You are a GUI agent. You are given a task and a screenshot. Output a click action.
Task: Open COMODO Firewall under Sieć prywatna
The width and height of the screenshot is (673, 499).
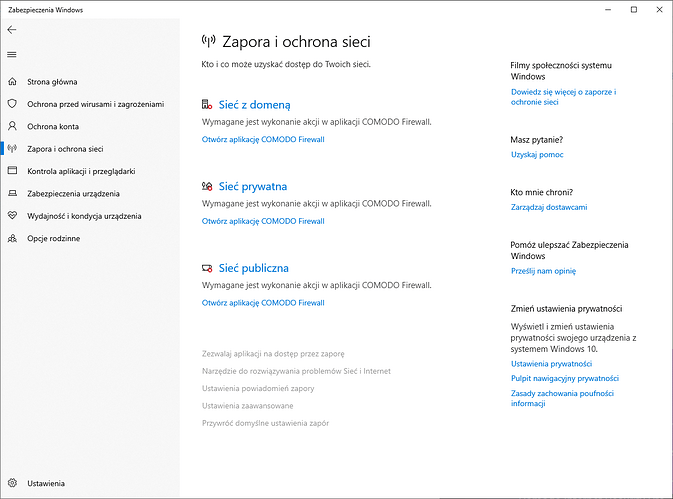[263, 221]
